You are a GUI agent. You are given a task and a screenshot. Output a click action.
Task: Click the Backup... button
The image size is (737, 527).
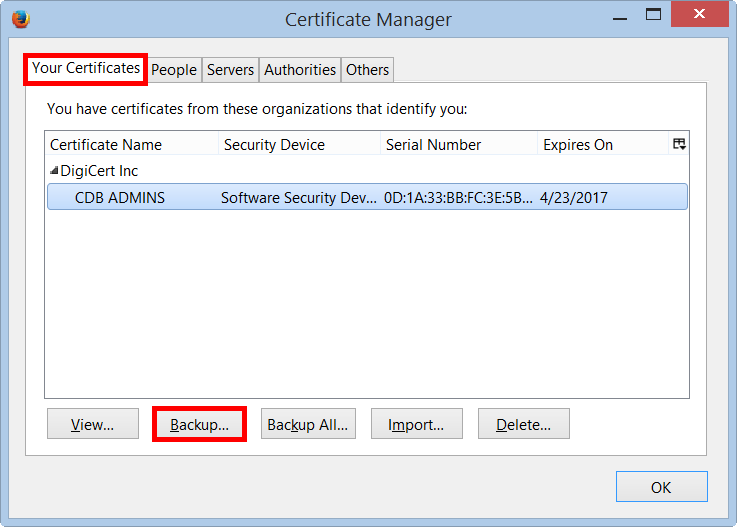199,424
